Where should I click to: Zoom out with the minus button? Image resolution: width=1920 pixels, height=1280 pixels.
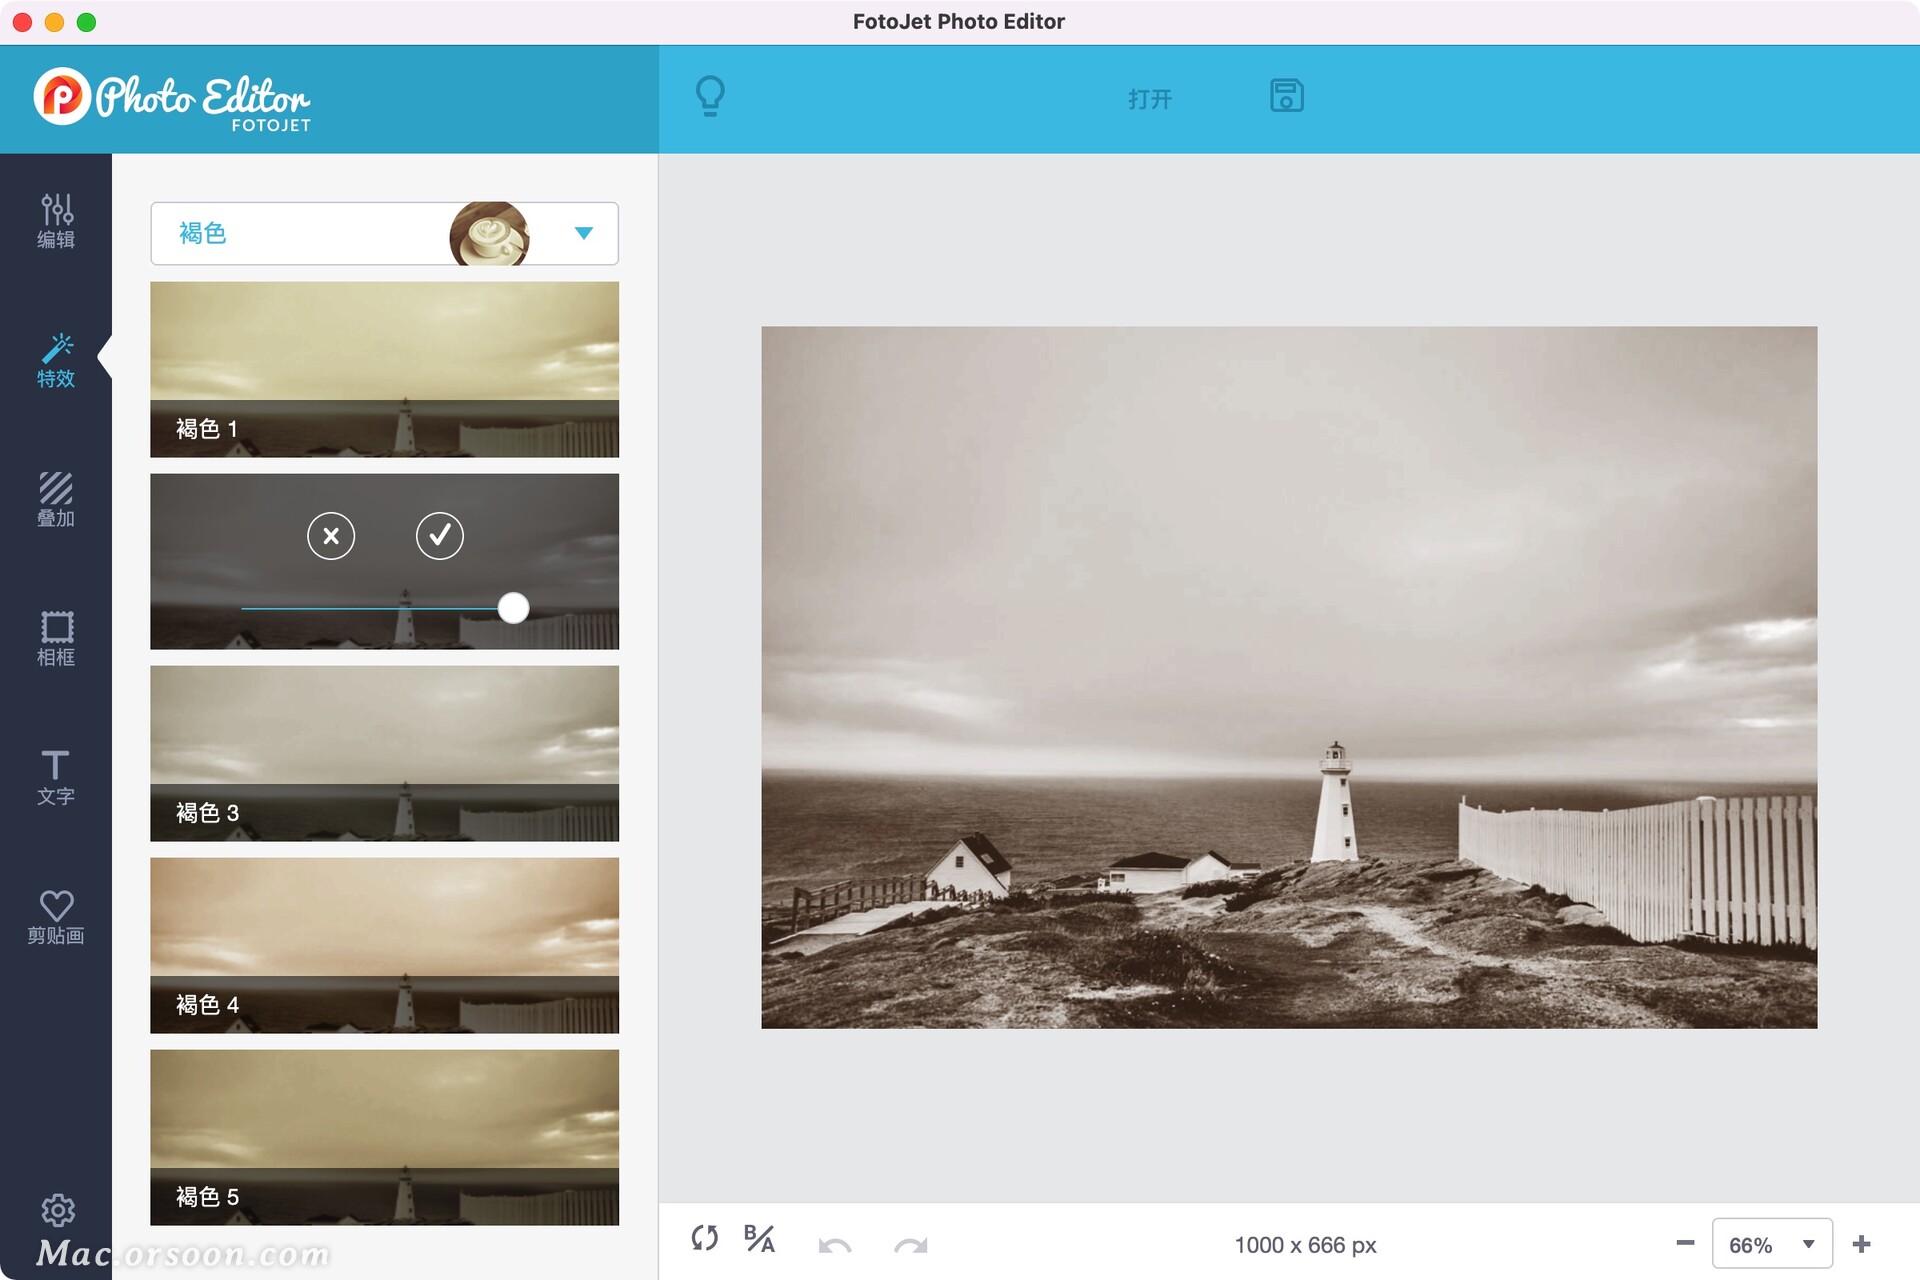[1685, 1243]
